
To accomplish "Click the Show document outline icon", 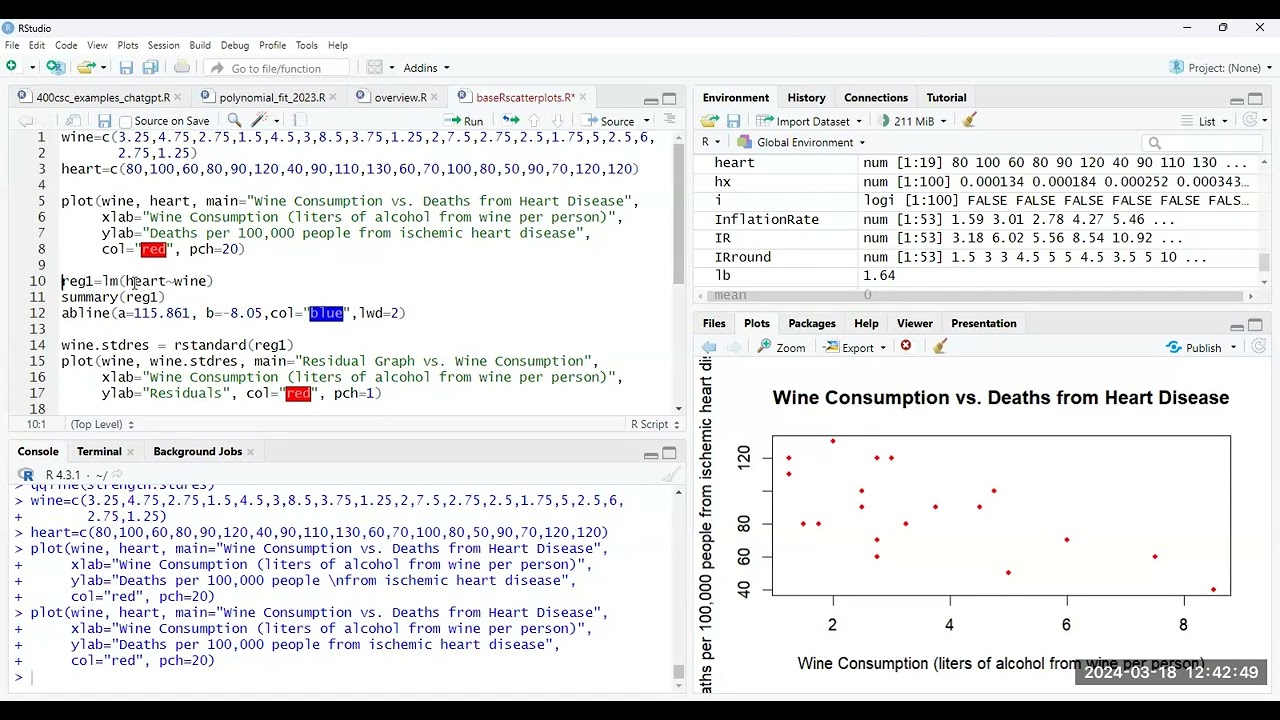I will pos(669,120).
